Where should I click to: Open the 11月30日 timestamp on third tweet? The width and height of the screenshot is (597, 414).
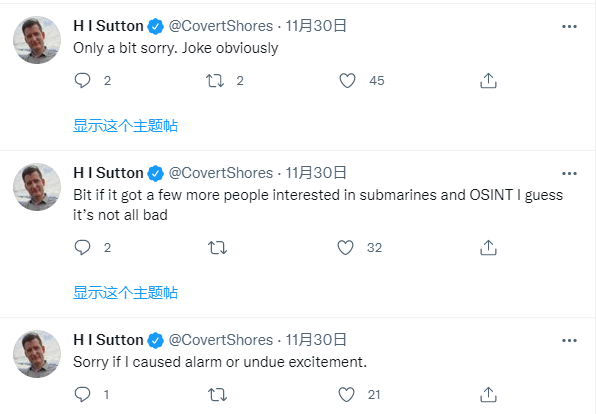[x=316, y=340]
